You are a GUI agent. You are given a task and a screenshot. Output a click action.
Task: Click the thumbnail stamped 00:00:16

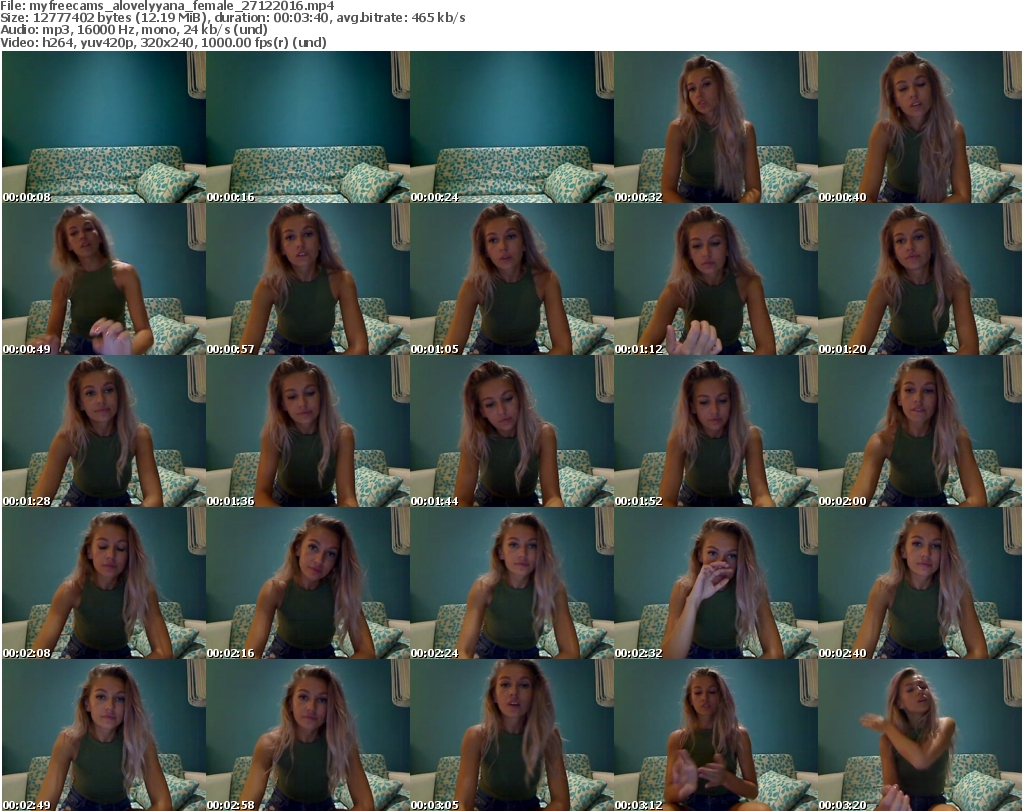click(x=308, y=127)
